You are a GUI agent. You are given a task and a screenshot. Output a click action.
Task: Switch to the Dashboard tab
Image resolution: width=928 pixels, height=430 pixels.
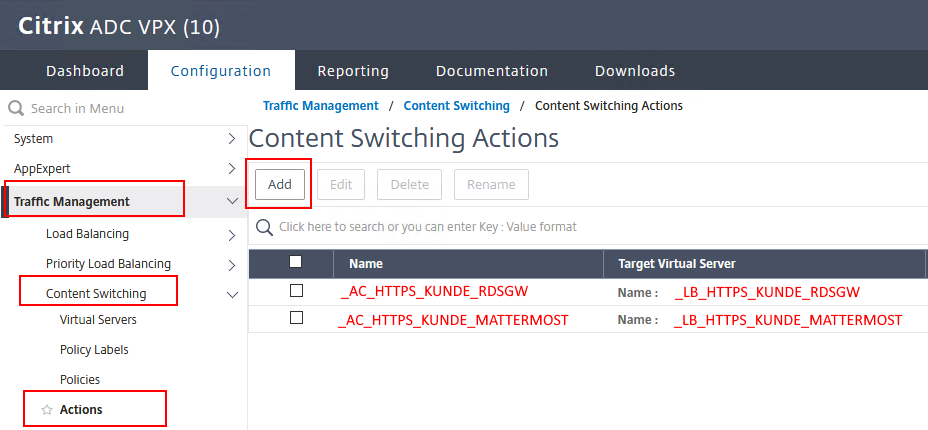pyautogui.click(x=85, y=71)
